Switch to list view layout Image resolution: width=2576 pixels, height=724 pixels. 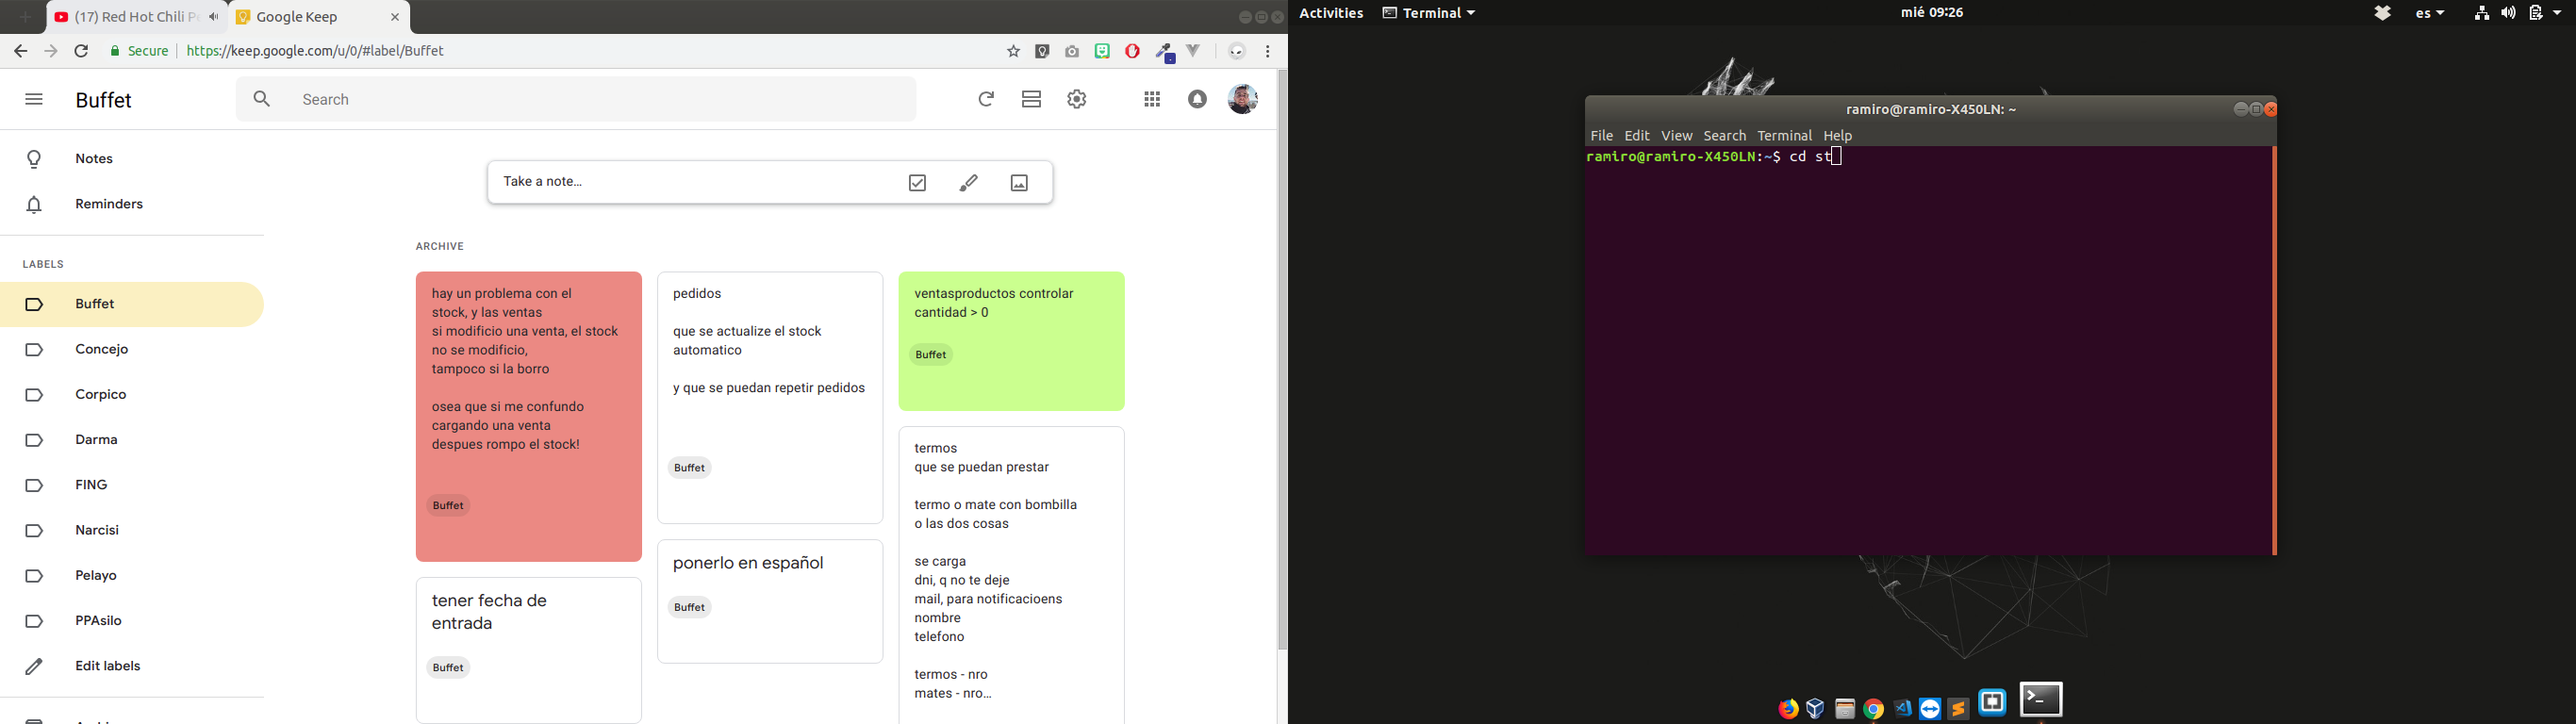click(1032, 99)
